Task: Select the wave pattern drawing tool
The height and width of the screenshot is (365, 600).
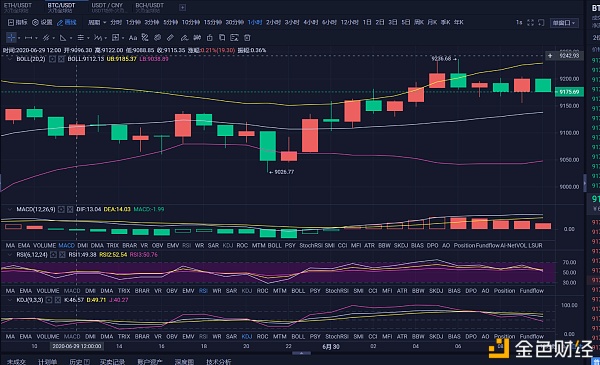Action: pyautogui.click(x=98, y=38)
